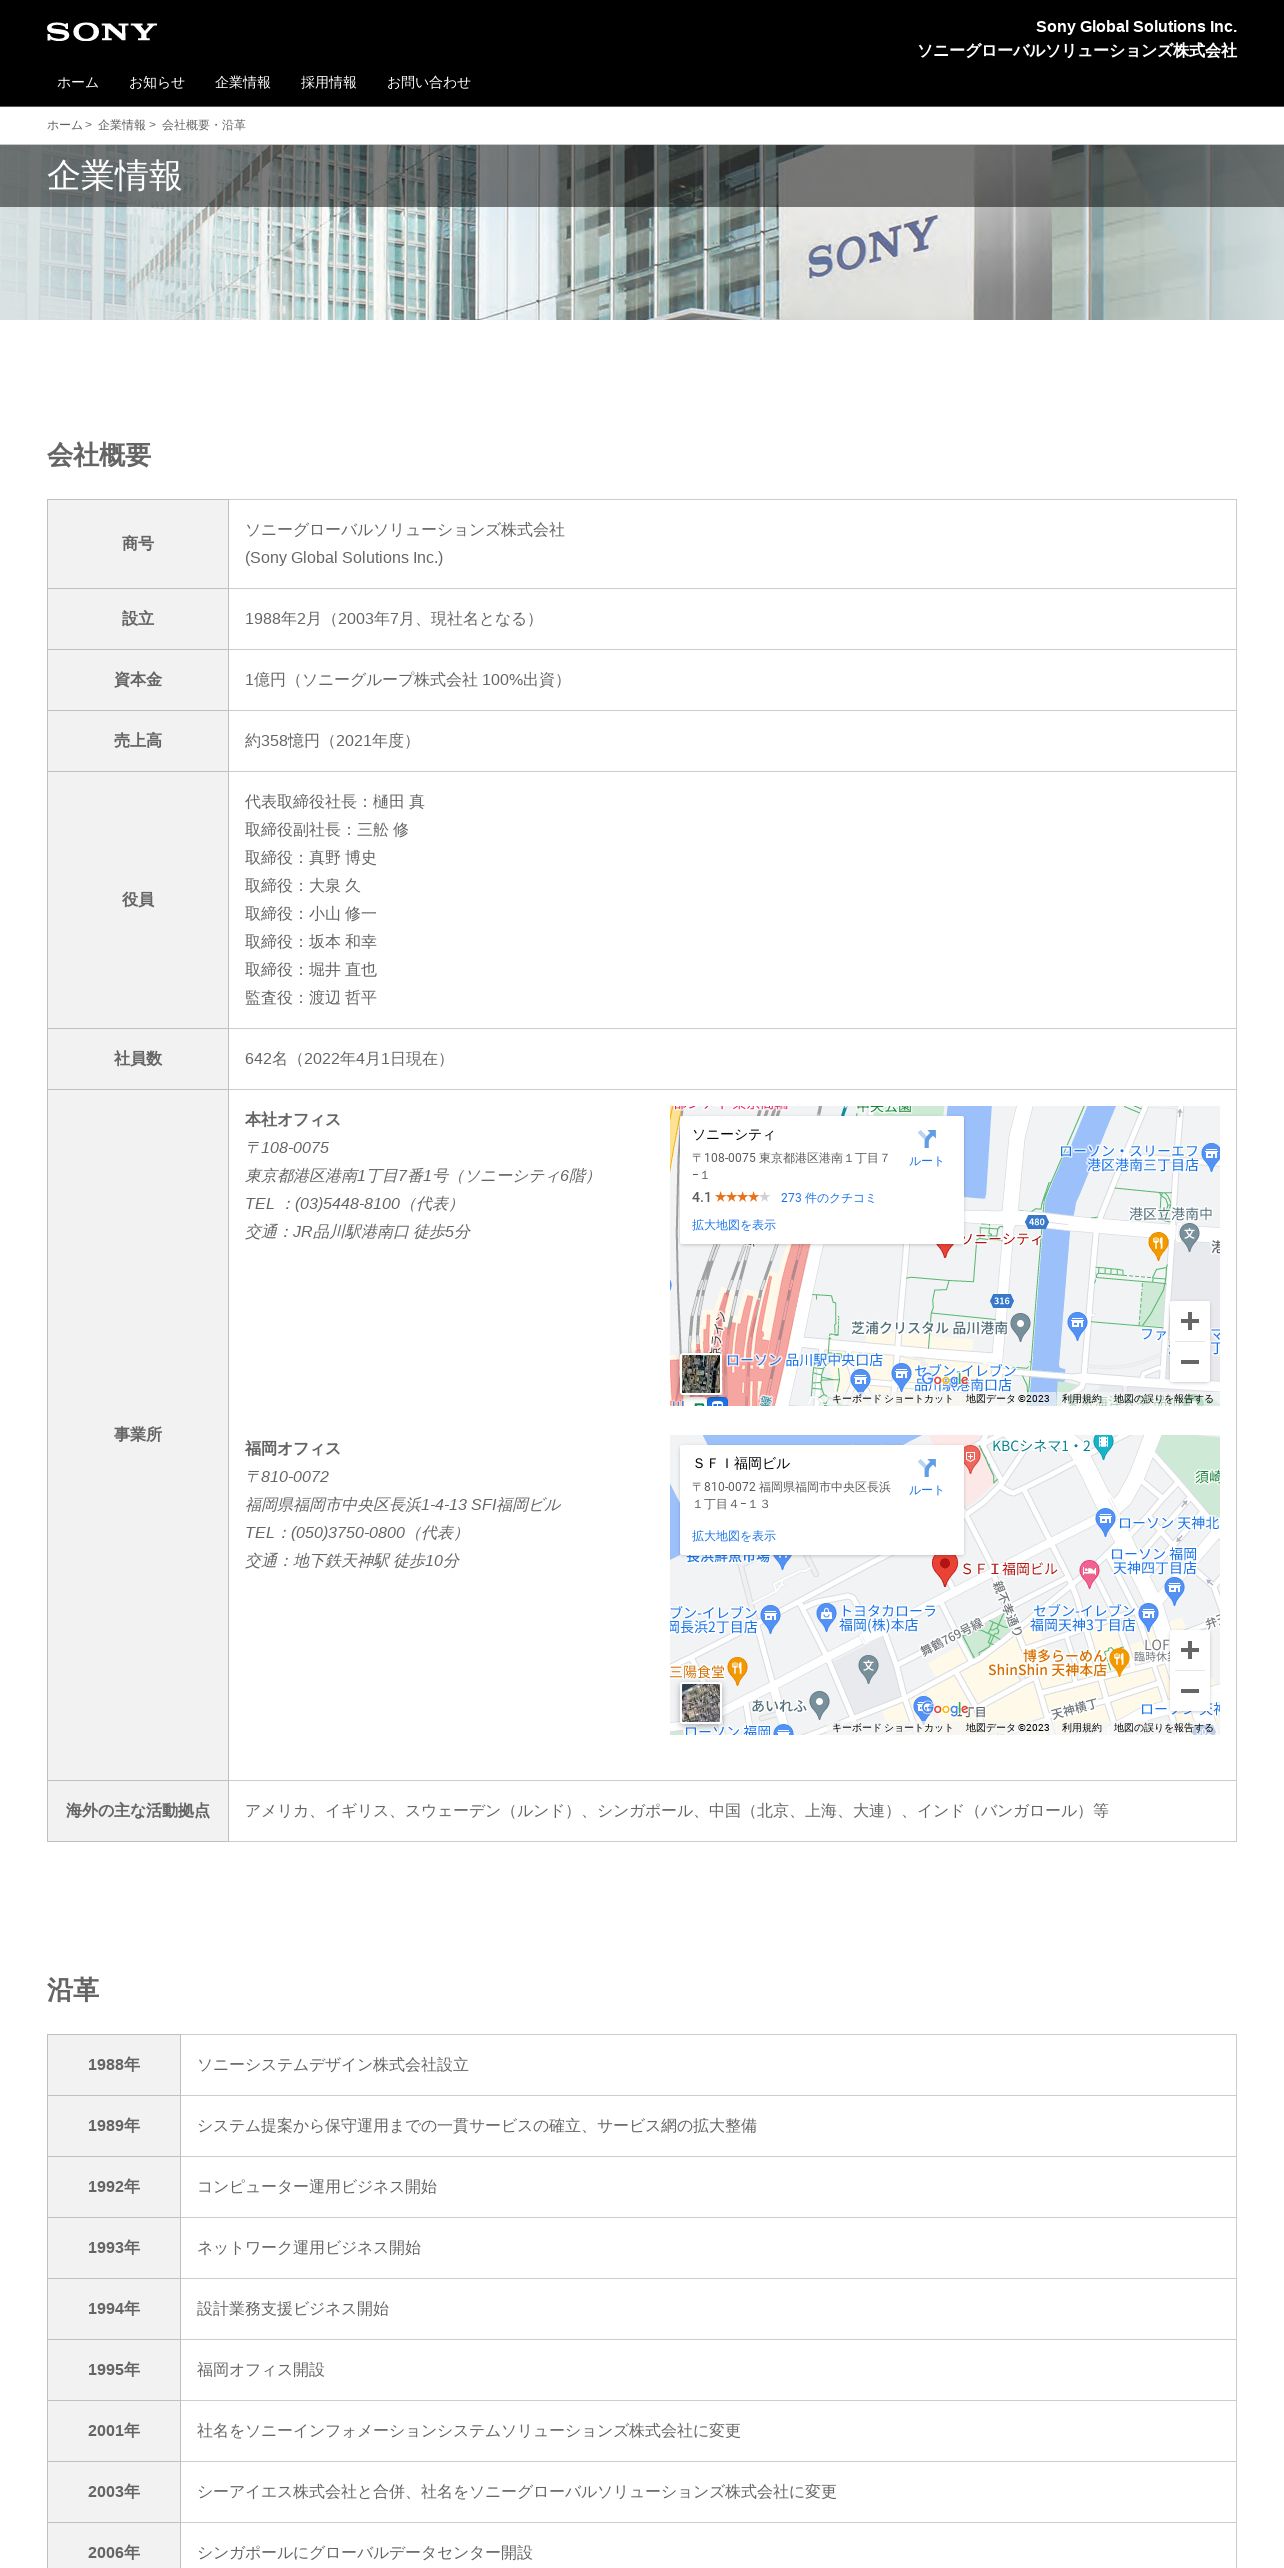This screenshot has width=1284, height=2568.
Task: Click 芝浦クリスタル 品川港南 map marker
Action: tap(1020, 1326)
